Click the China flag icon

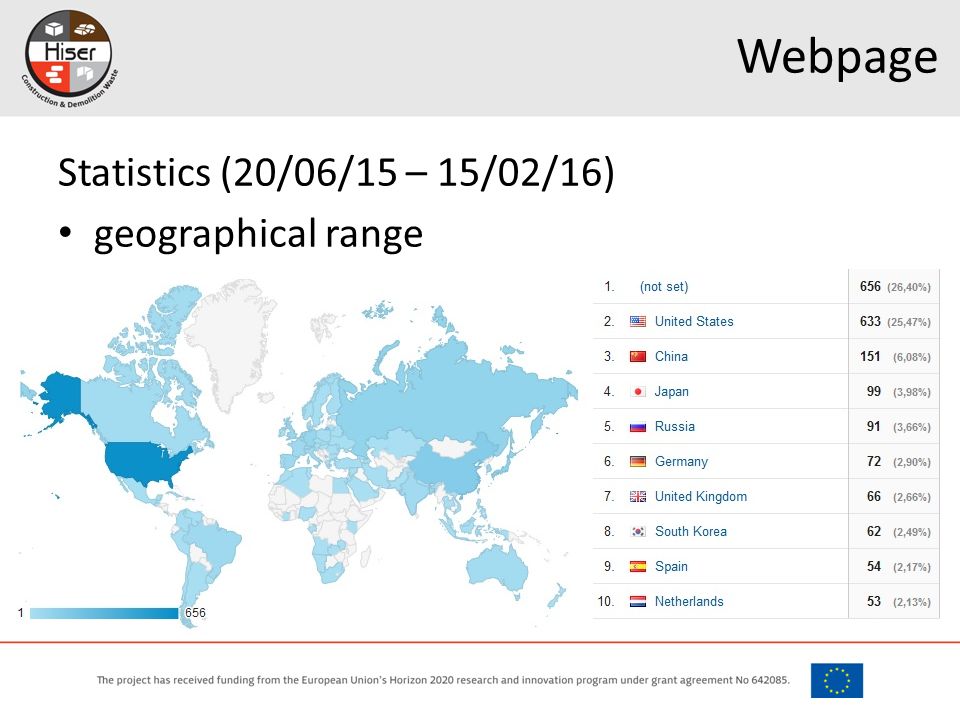(638, 356)
